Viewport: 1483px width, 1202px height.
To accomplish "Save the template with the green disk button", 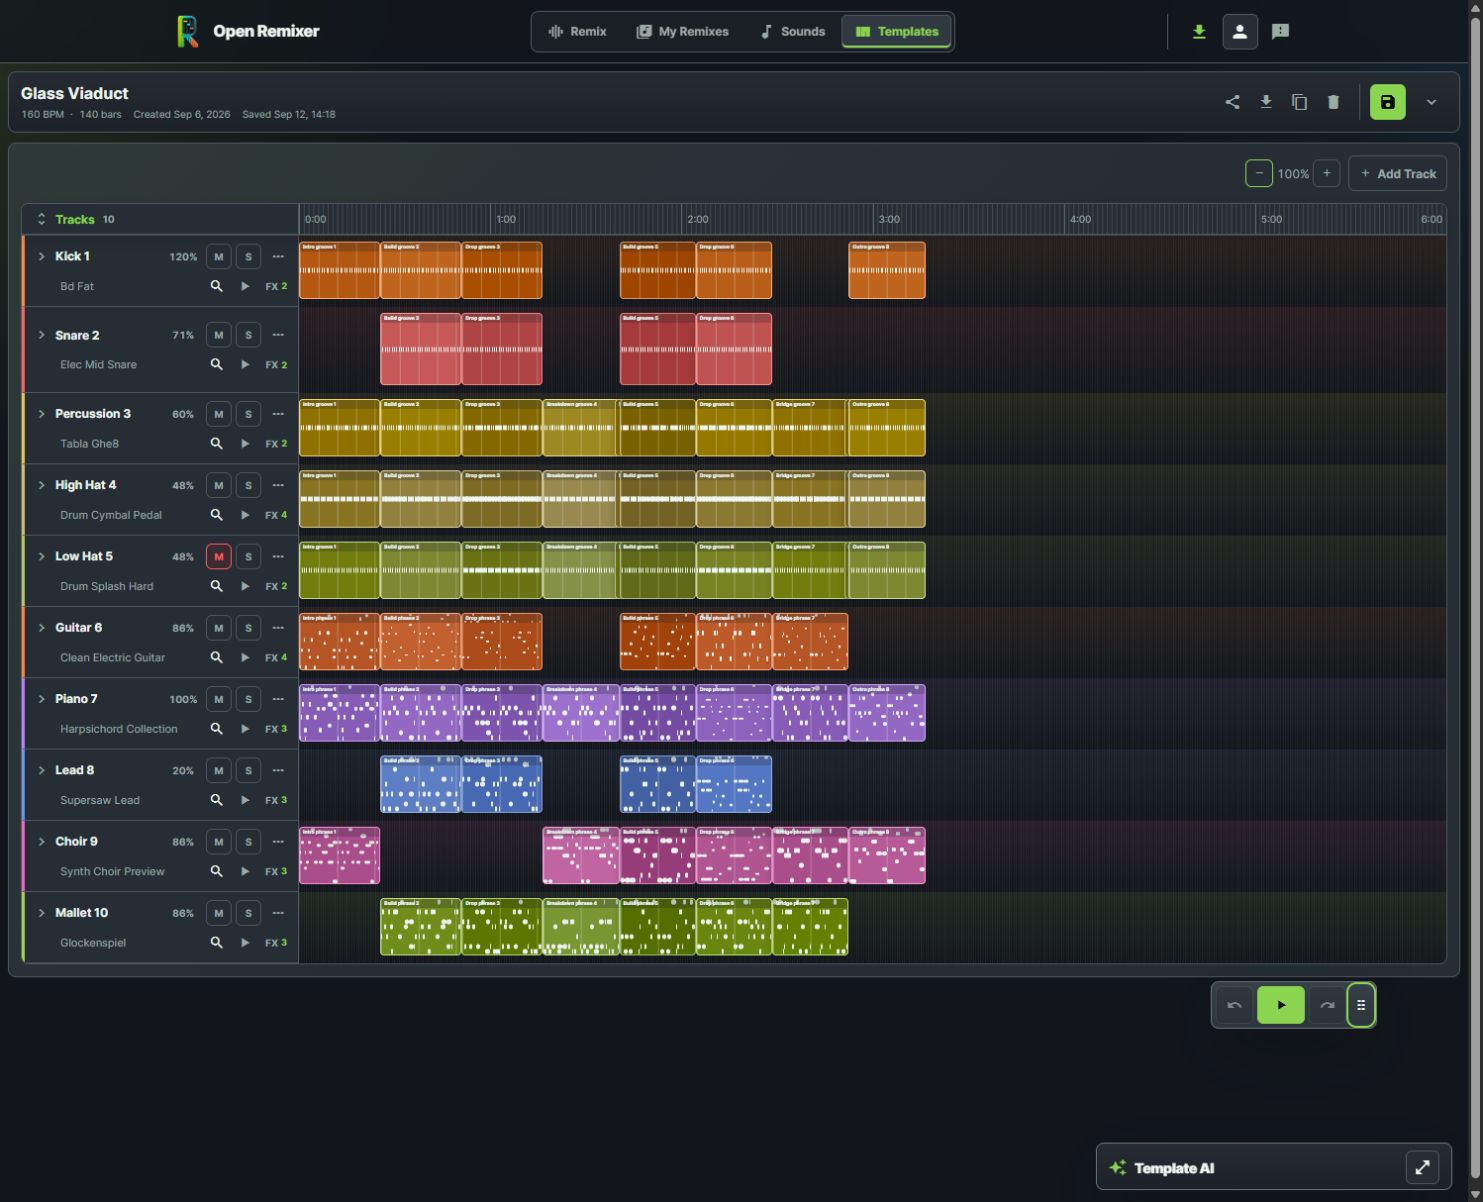I will (1387, 102).
